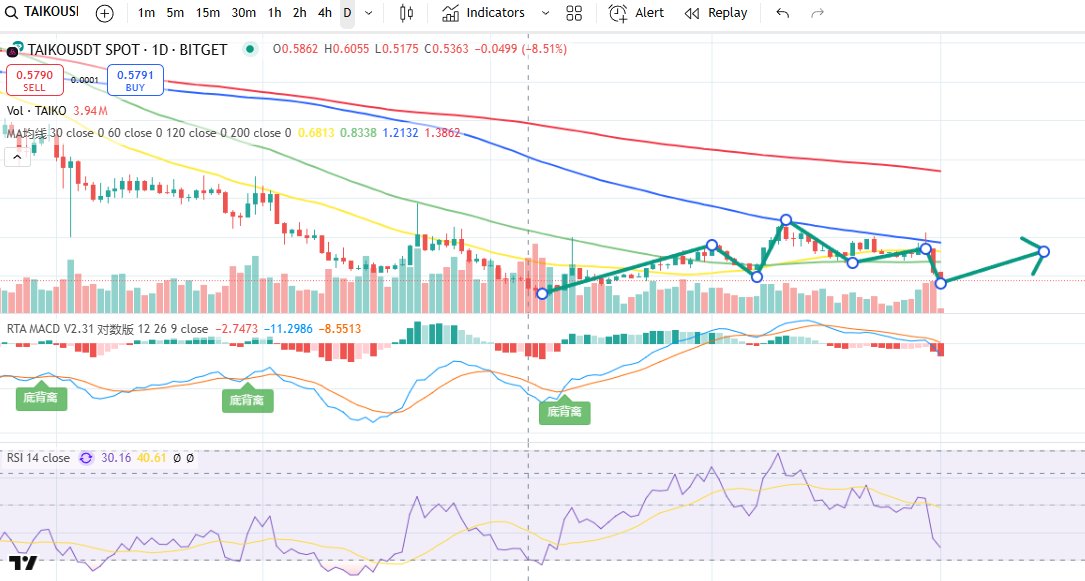1085x581 pixels.
Task: Click the purple refresh icon beside RSI legend
Action: (x=86, y=458)
